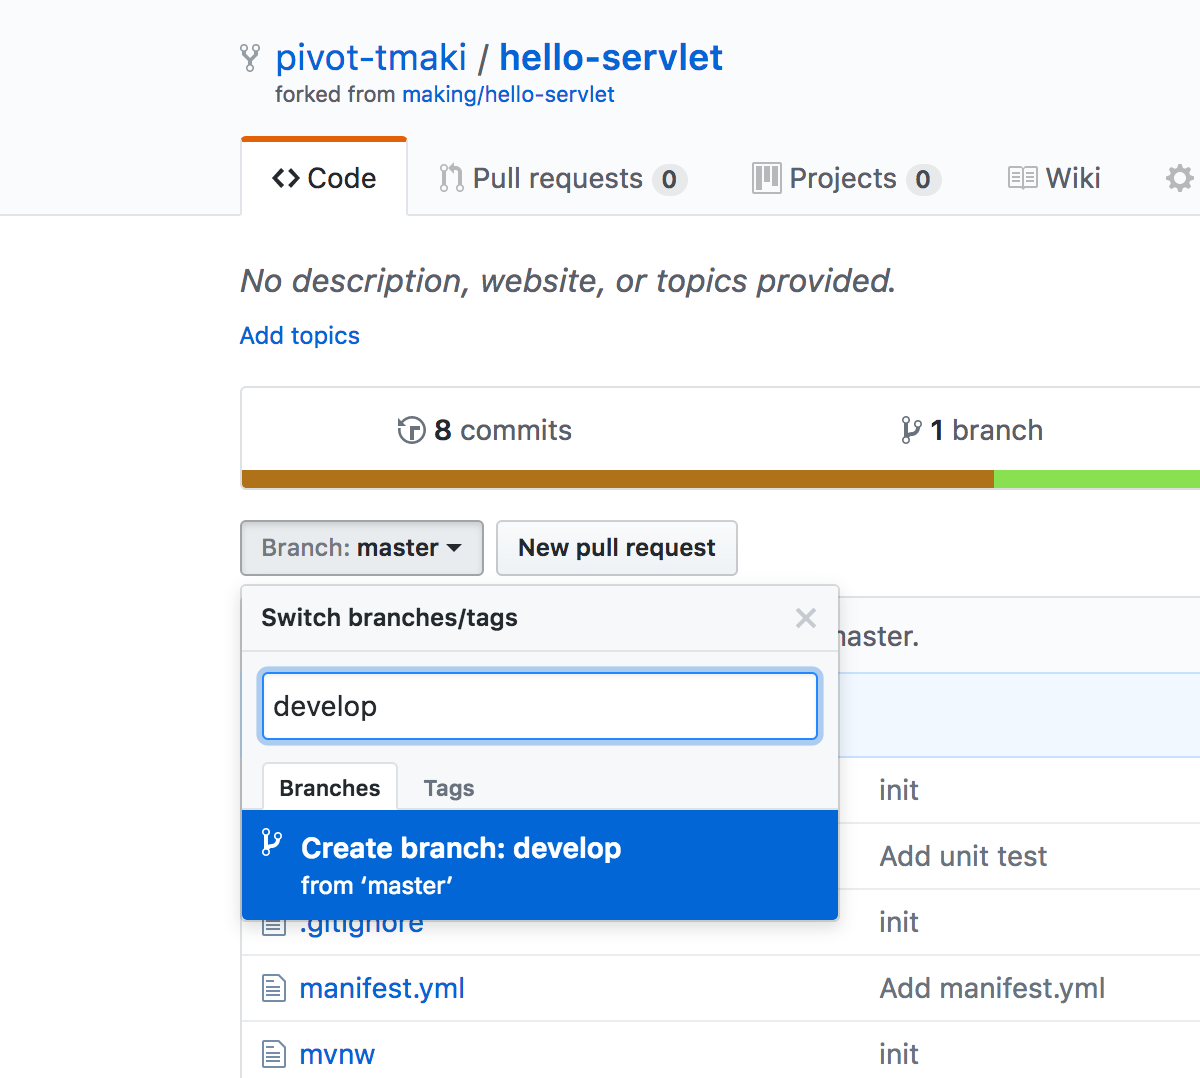The height and width of the screenshot is (1078, 1200).
Task: Click the branch icon next to 1 branch
Action: point(910,430)
